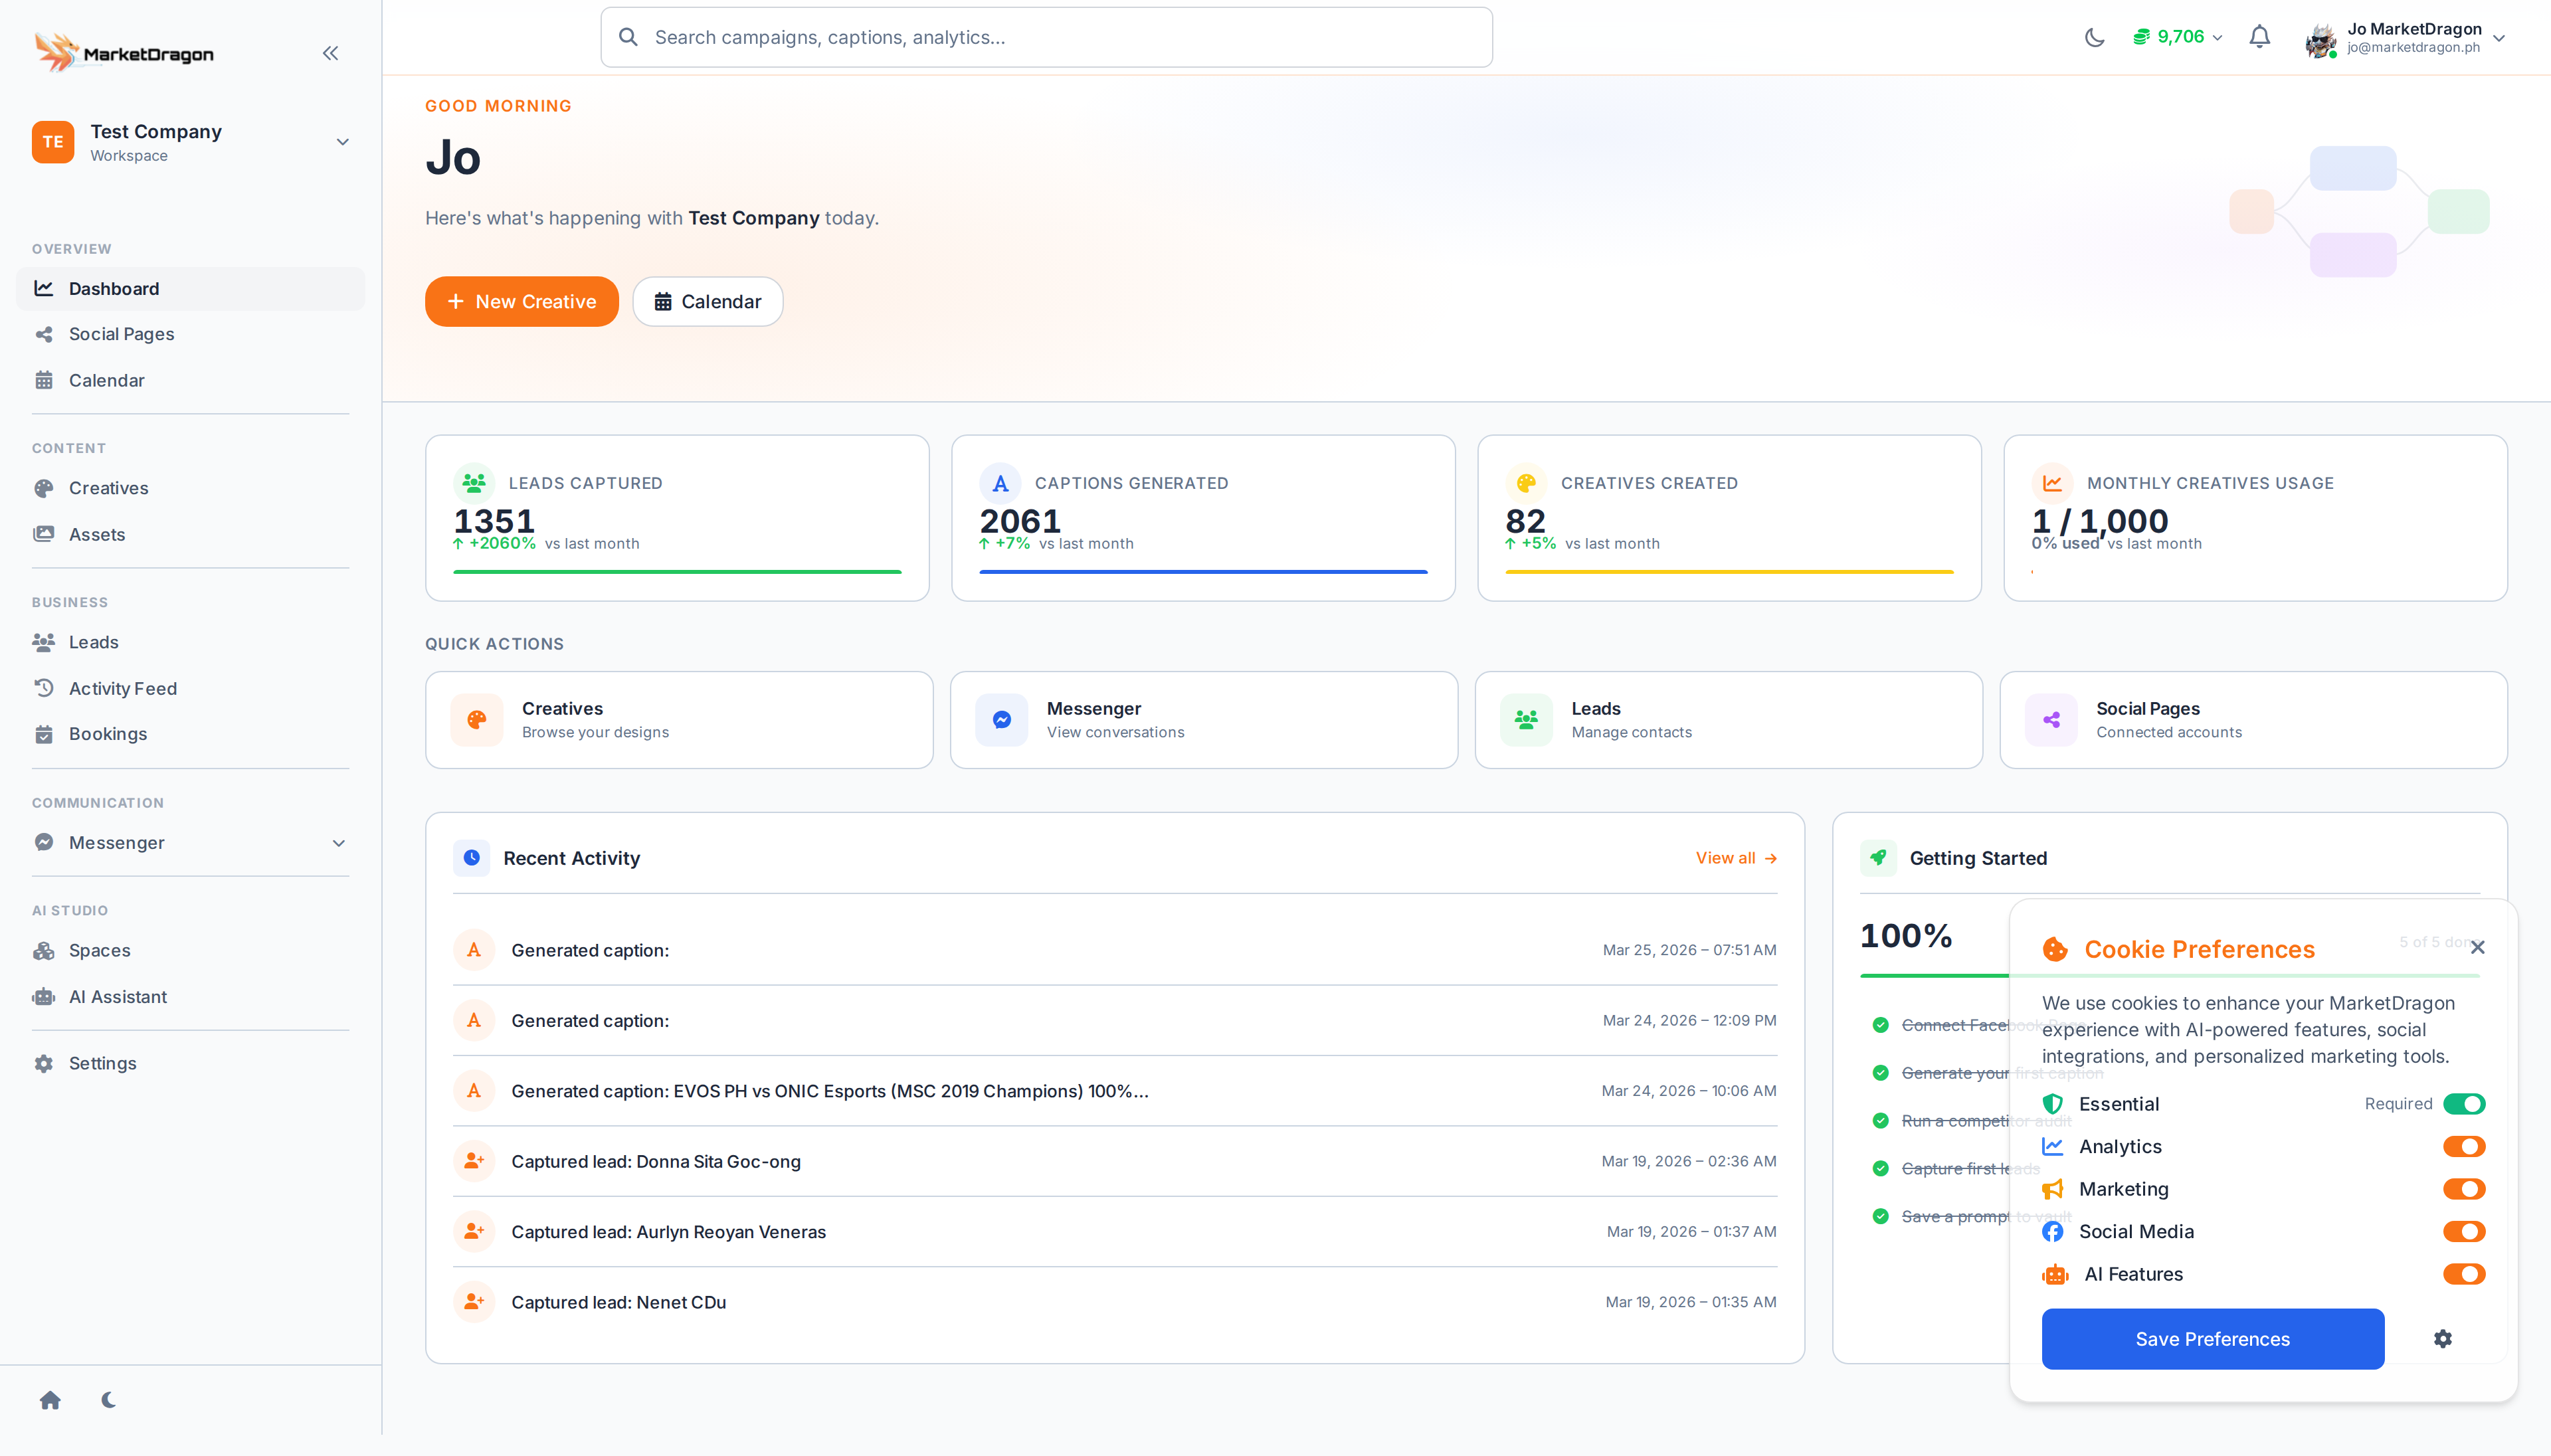Image resolution: width=2551 pixels, height=1456 pixels.
Task: Toggle the Essential cookies switch
Action: click(2464, 1104)
